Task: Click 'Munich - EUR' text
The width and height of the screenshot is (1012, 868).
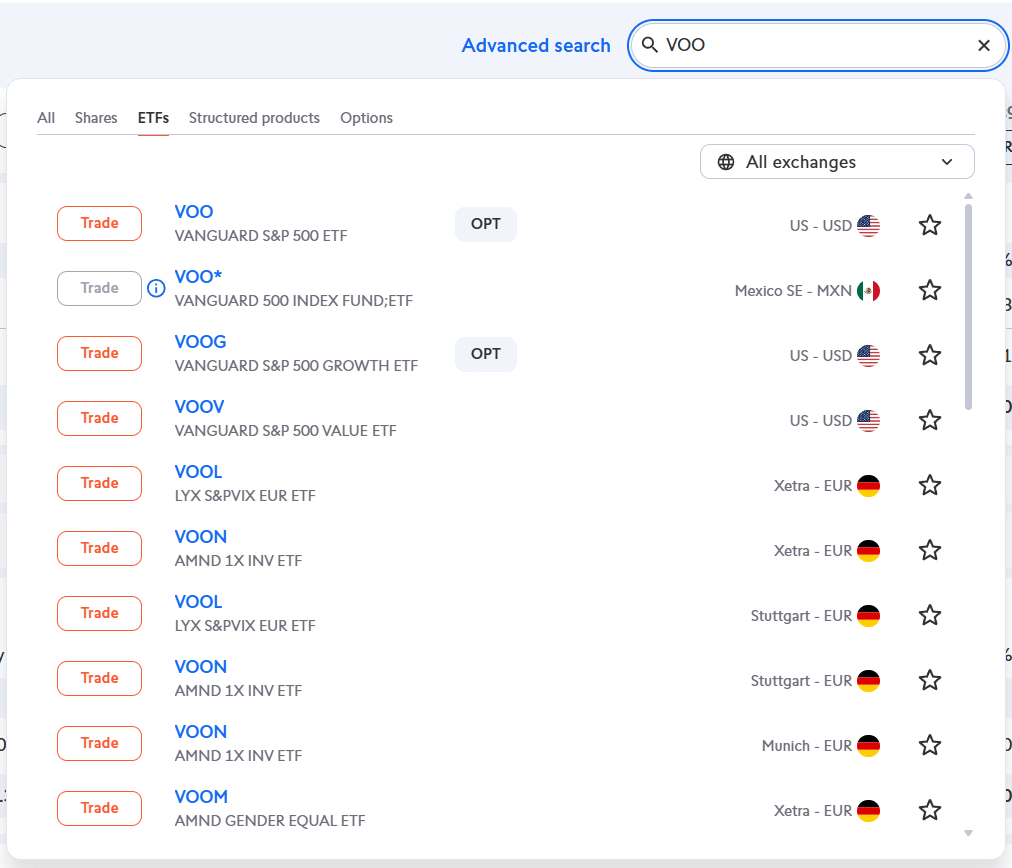Action: pos(807,746)
